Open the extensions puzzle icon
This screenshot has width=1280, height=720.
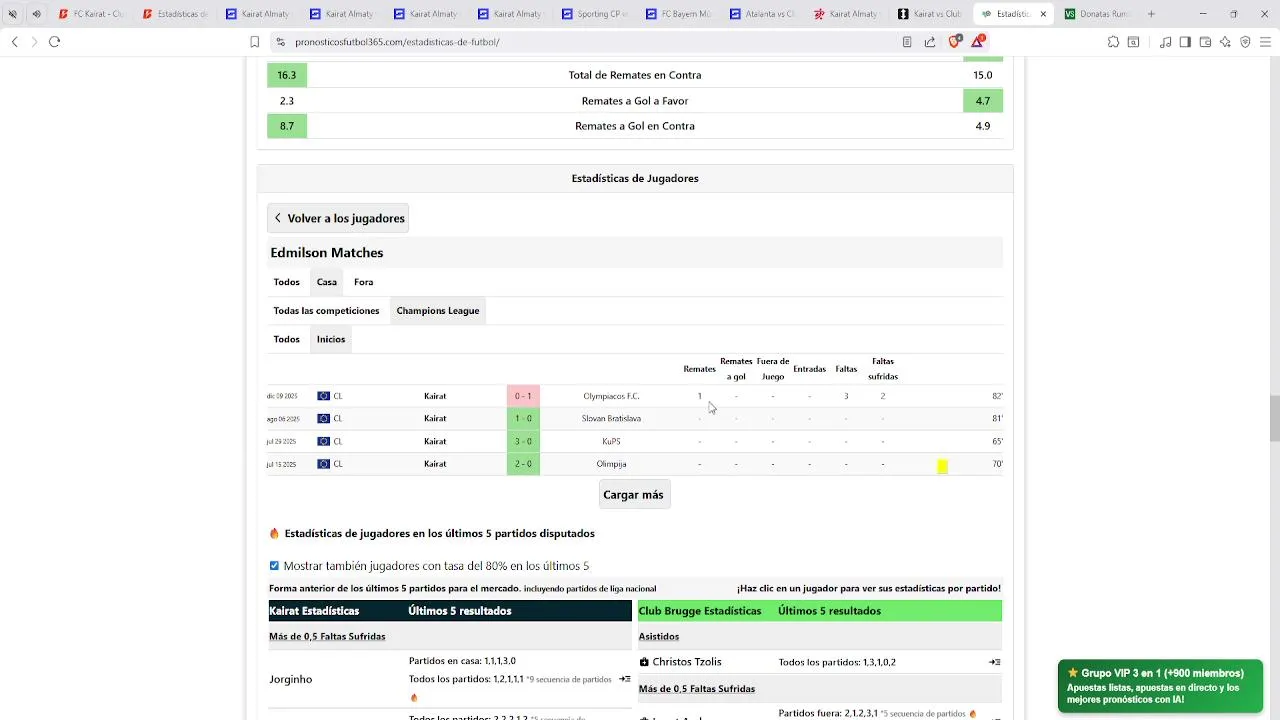(x=1113, y=42)
